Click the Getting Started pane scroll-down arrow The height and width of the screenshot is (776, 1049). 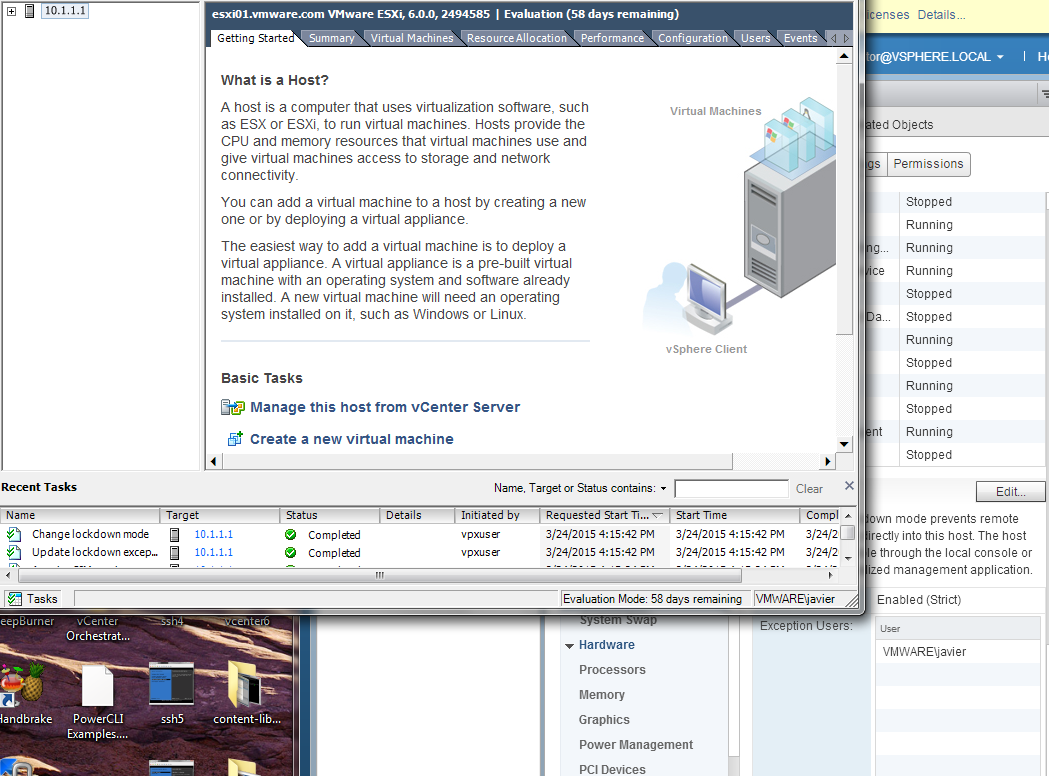pos(844,444)
